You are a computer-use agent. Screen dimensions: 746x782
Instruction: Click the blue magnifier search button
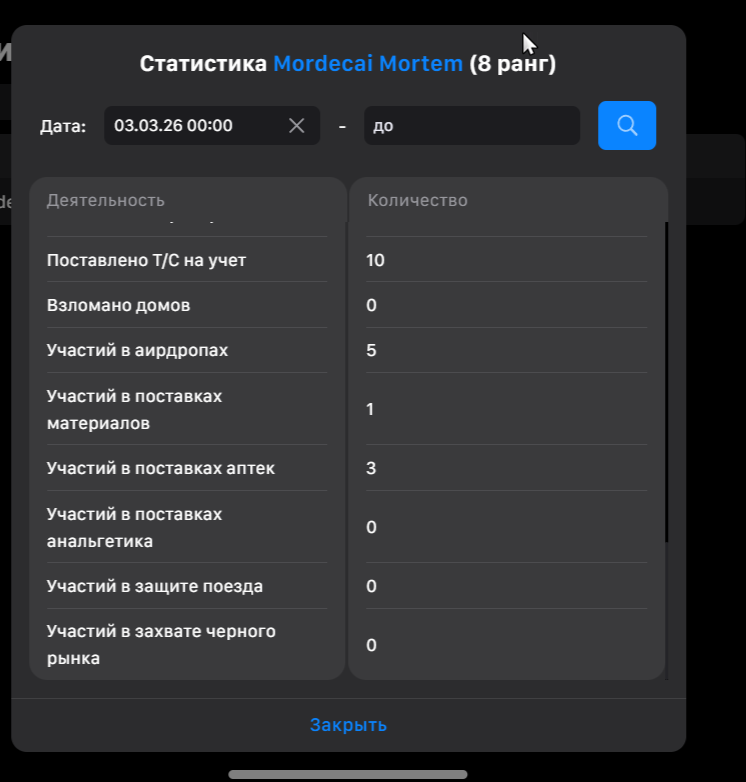pyautogui.click(x=627, y=125)
